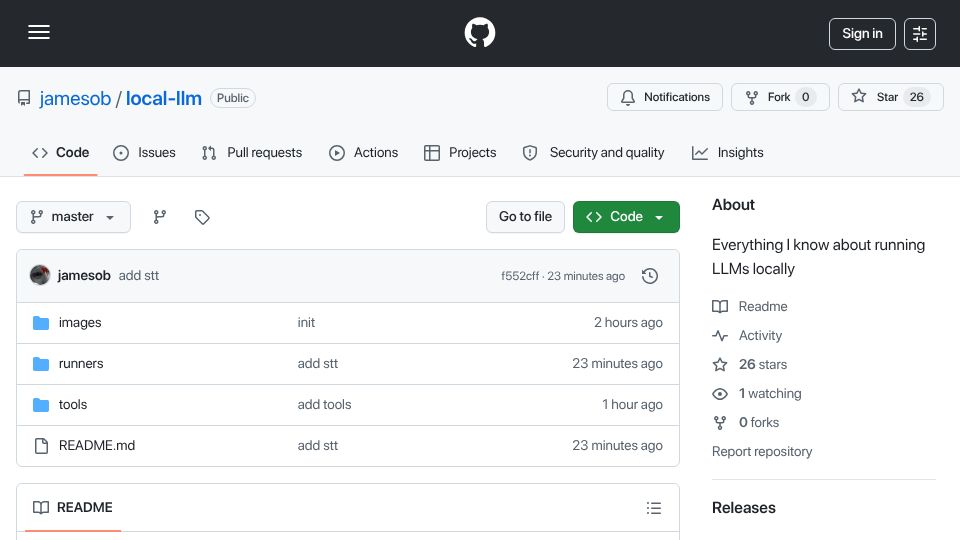View tags via the tag icon

tap(202, 217)
